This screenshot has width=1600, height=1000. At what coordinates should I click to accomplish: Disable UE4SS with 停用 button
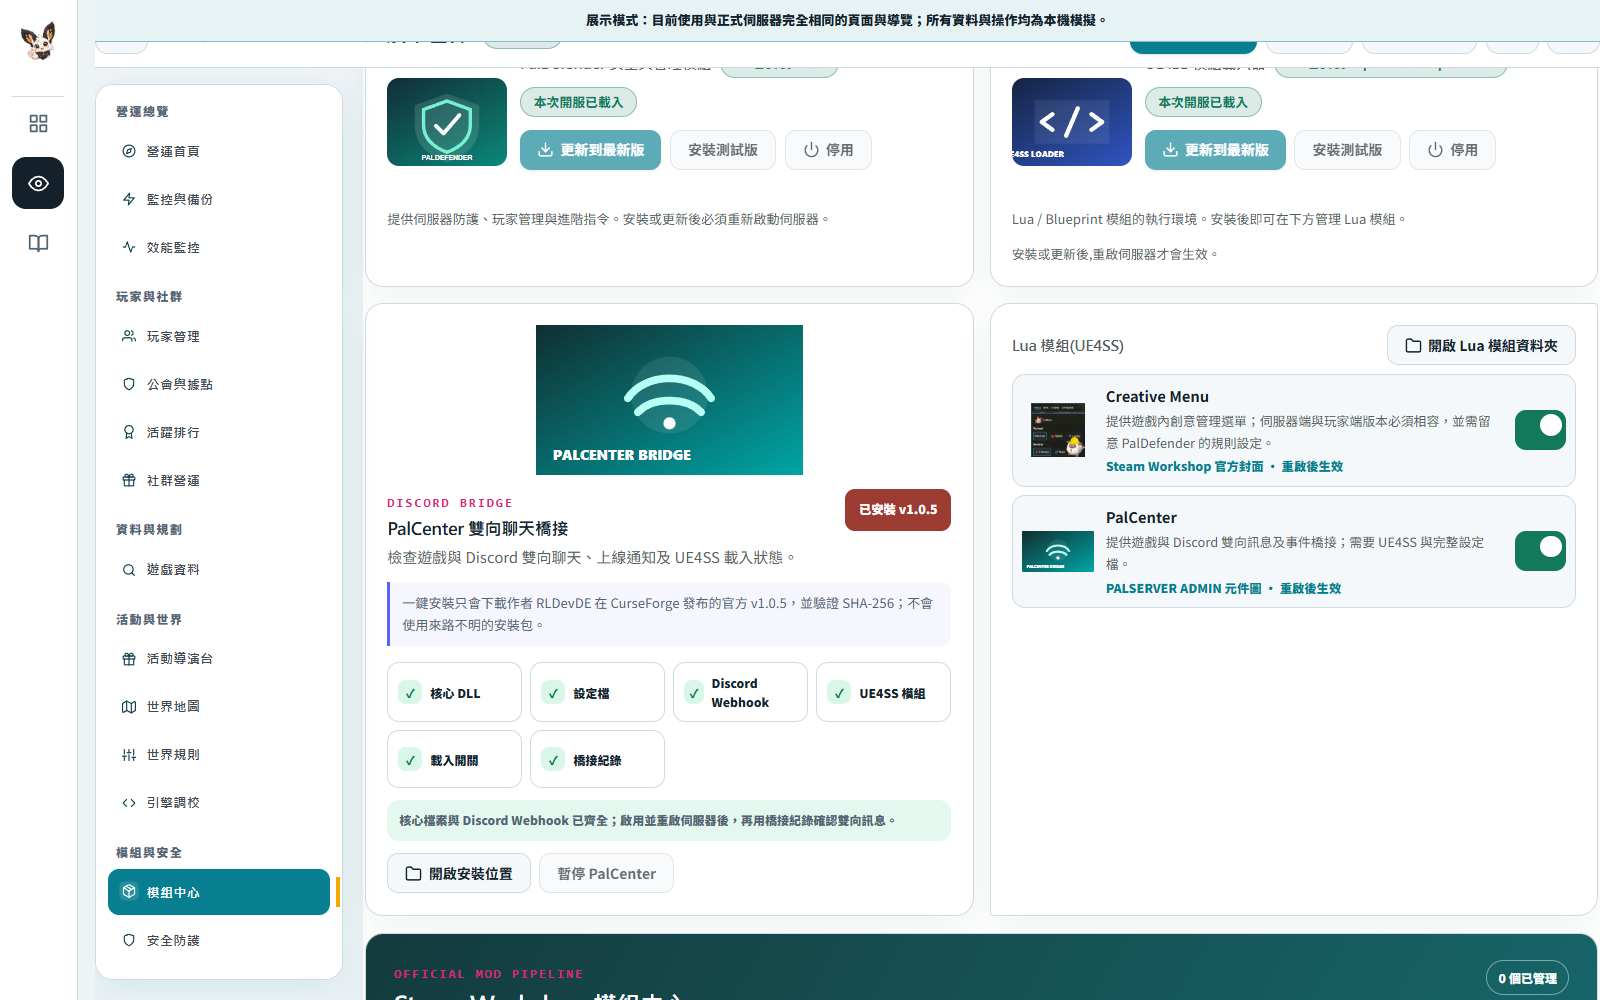[1452, 150]
